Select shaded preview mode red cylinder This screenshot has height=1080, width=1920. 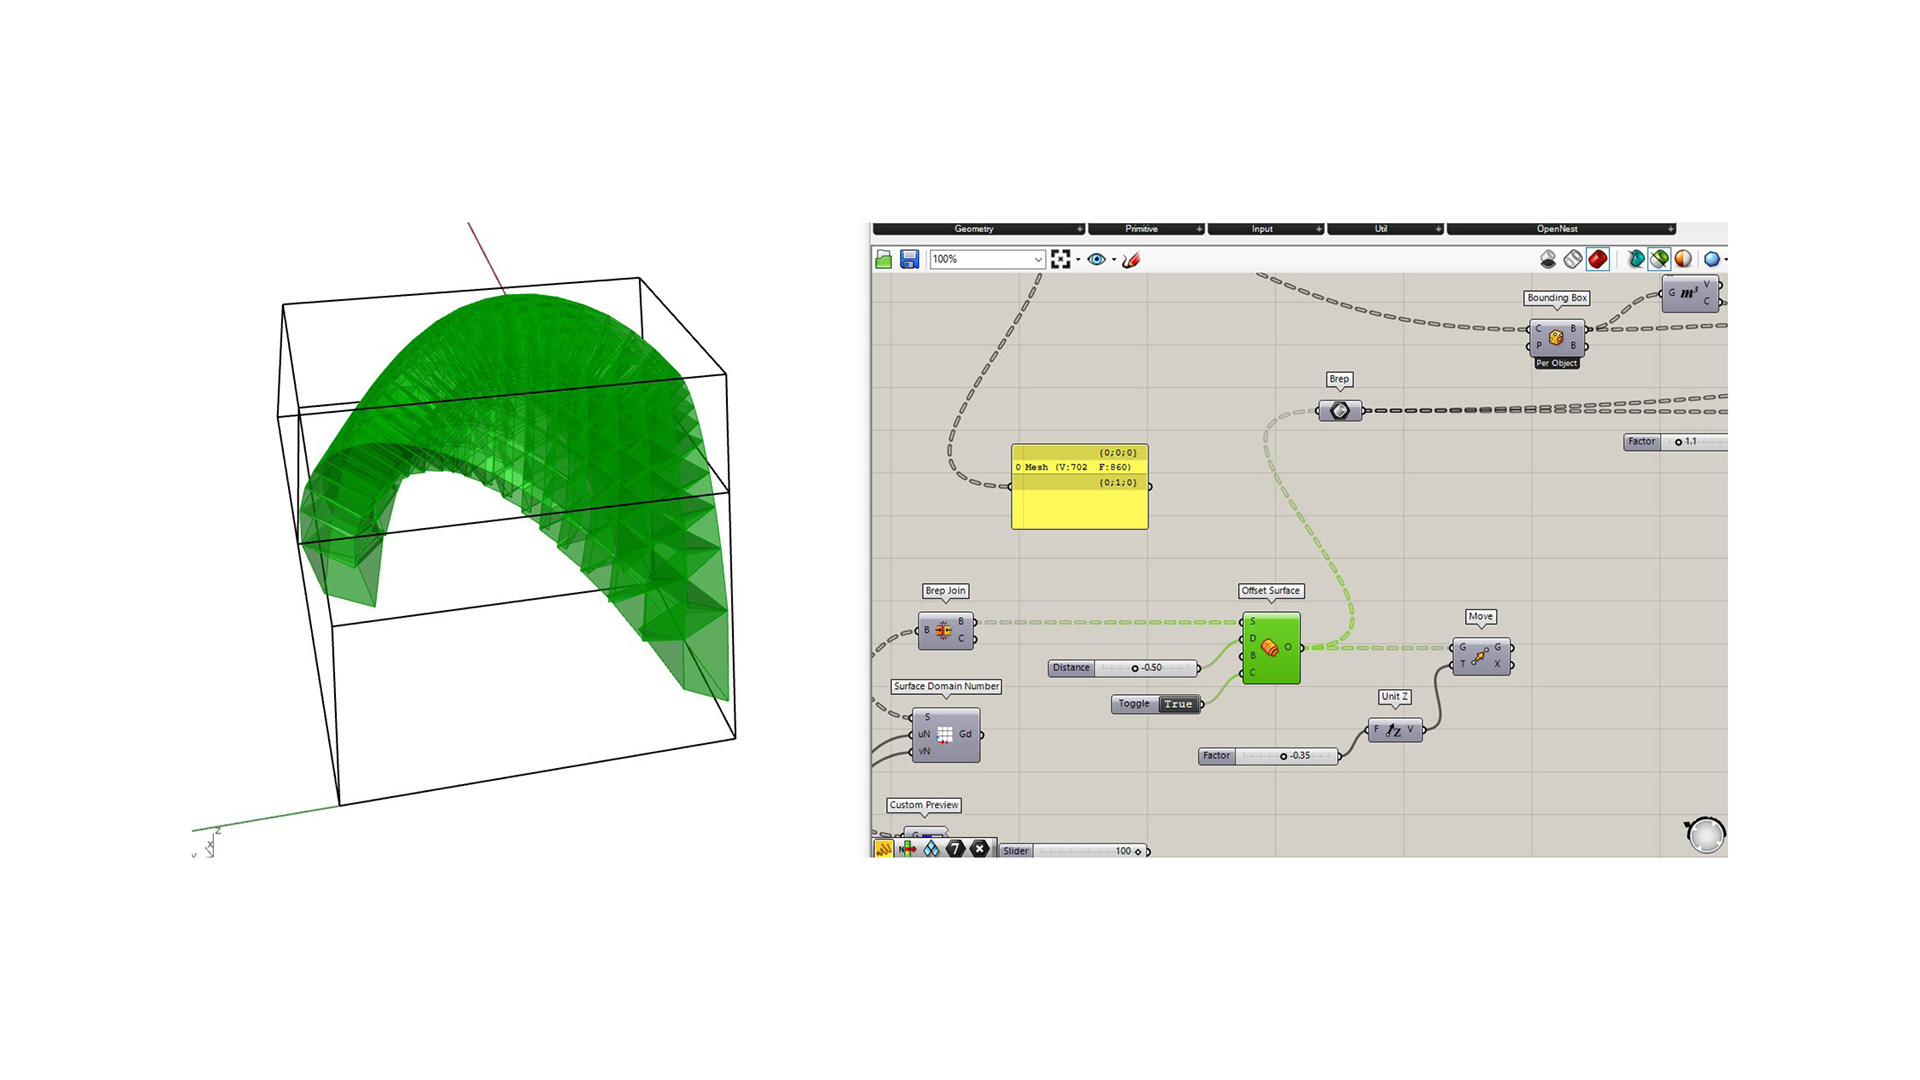pos(1598,260)
